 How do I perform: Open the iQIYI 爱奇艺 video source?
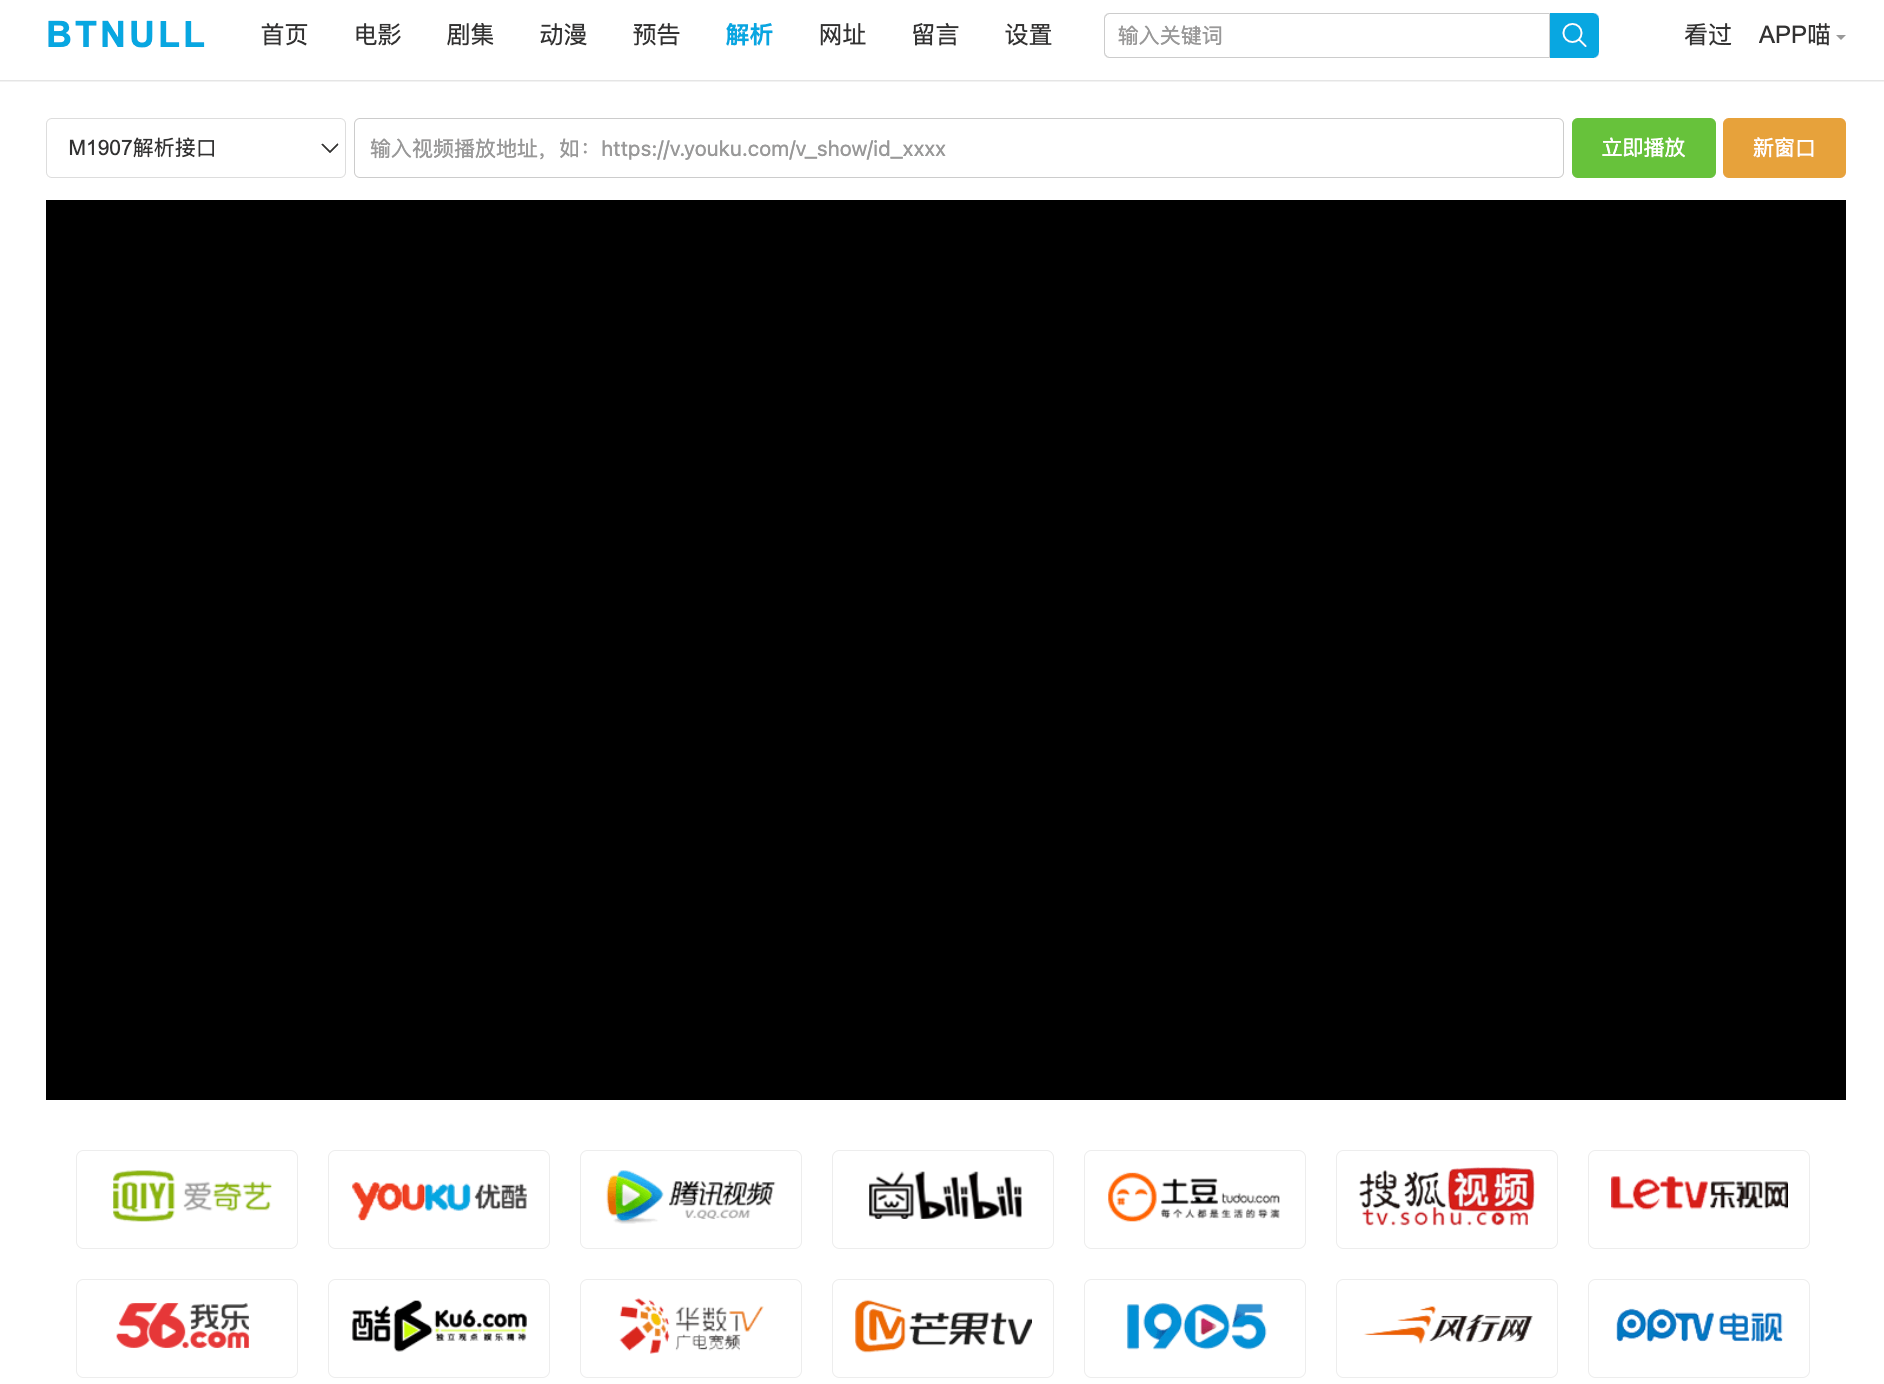[186, 1198]
